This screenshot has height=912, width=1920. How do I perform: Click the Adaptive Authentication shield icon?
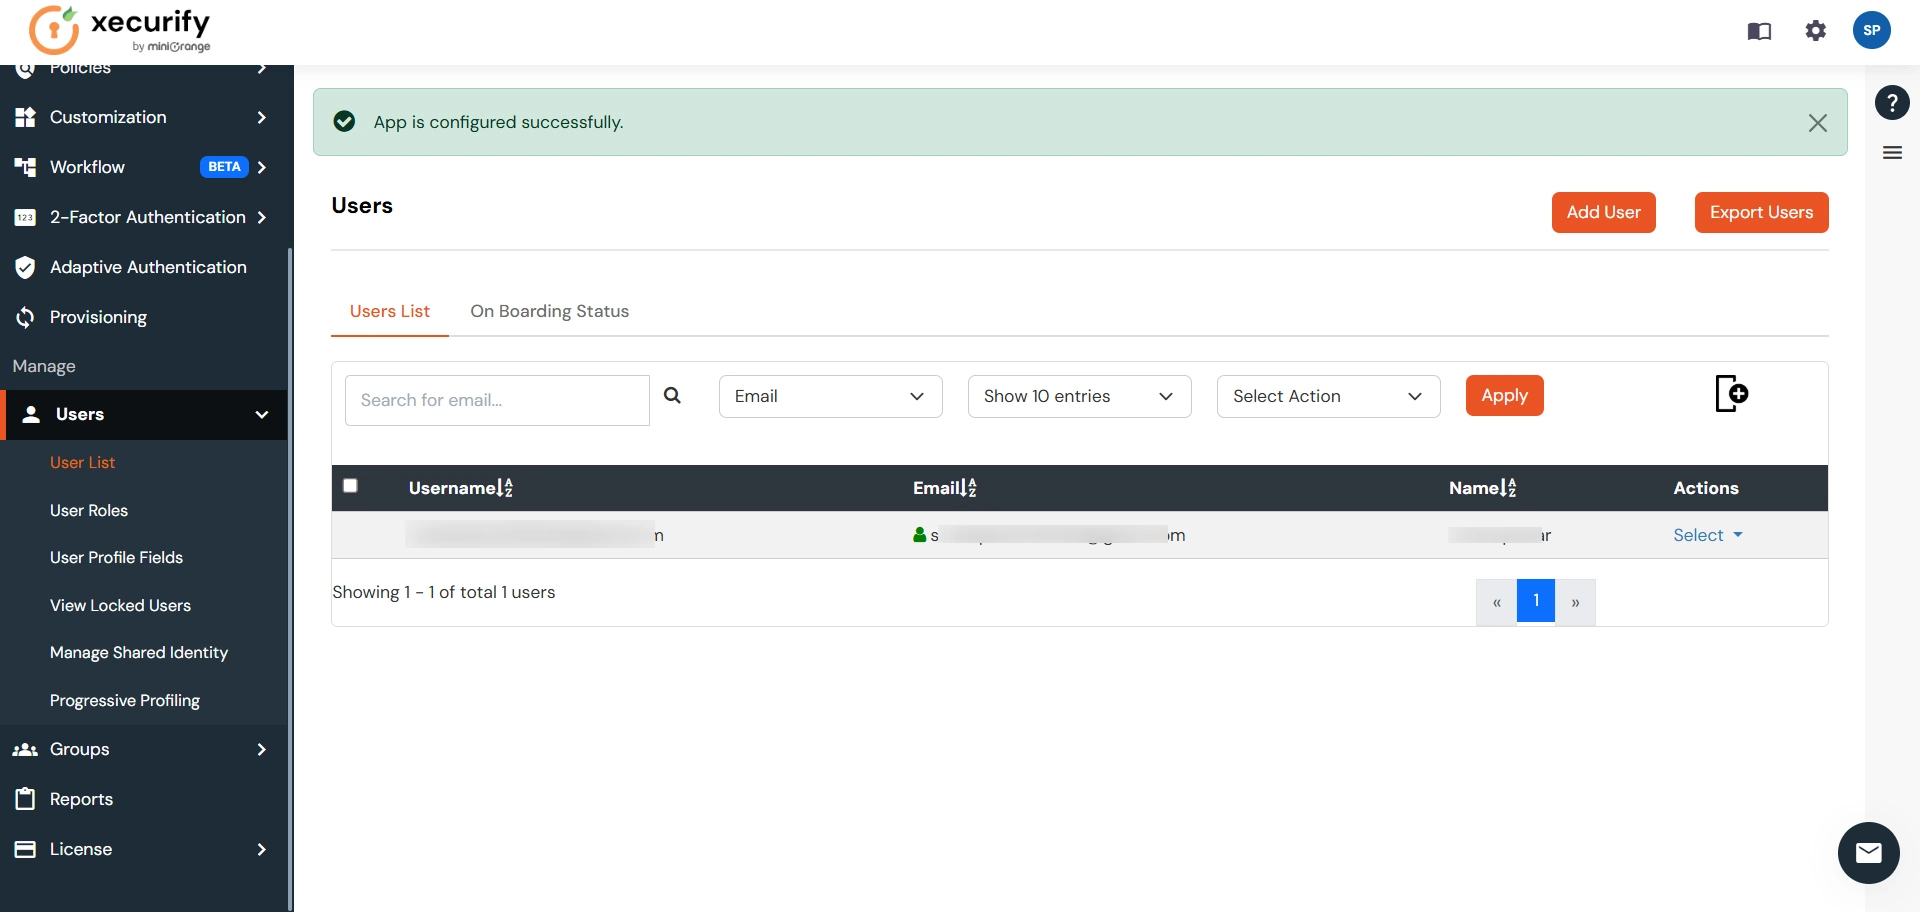pos(26,267)
